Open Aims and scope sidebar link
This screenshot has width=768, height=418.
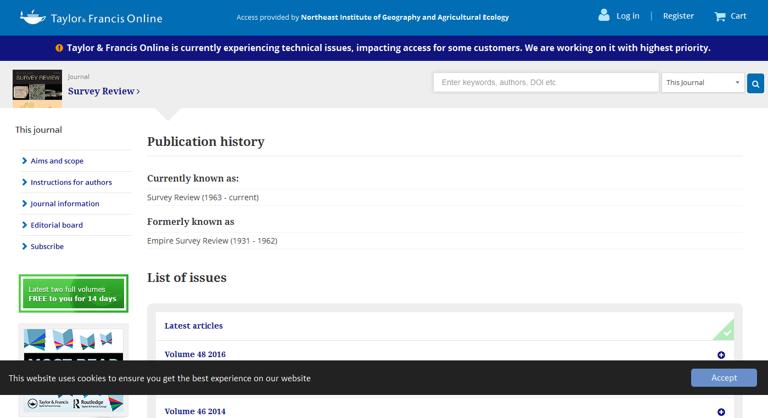click(57, 161)
